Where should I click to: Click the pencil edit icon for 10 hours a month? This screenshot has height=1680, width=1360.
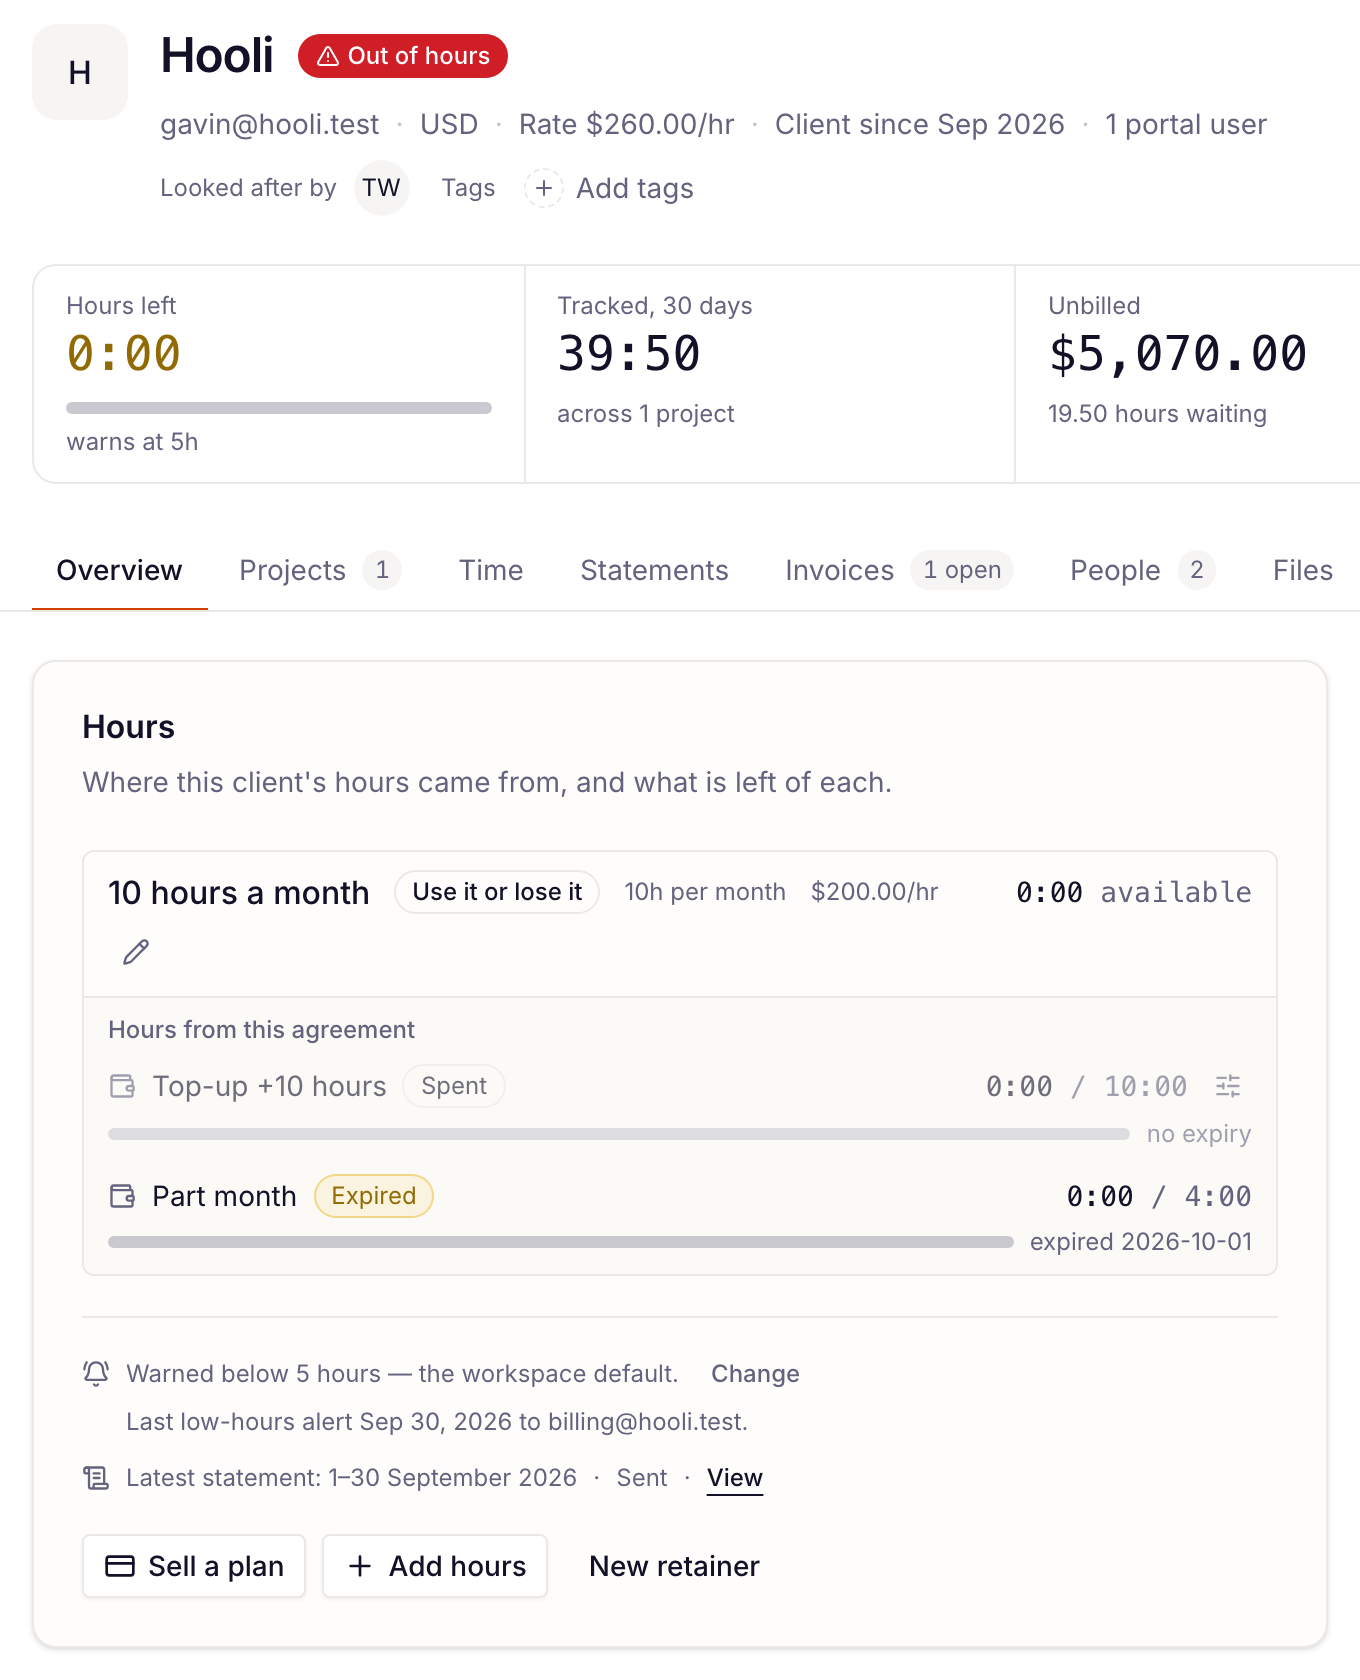(x=136, y=952)
